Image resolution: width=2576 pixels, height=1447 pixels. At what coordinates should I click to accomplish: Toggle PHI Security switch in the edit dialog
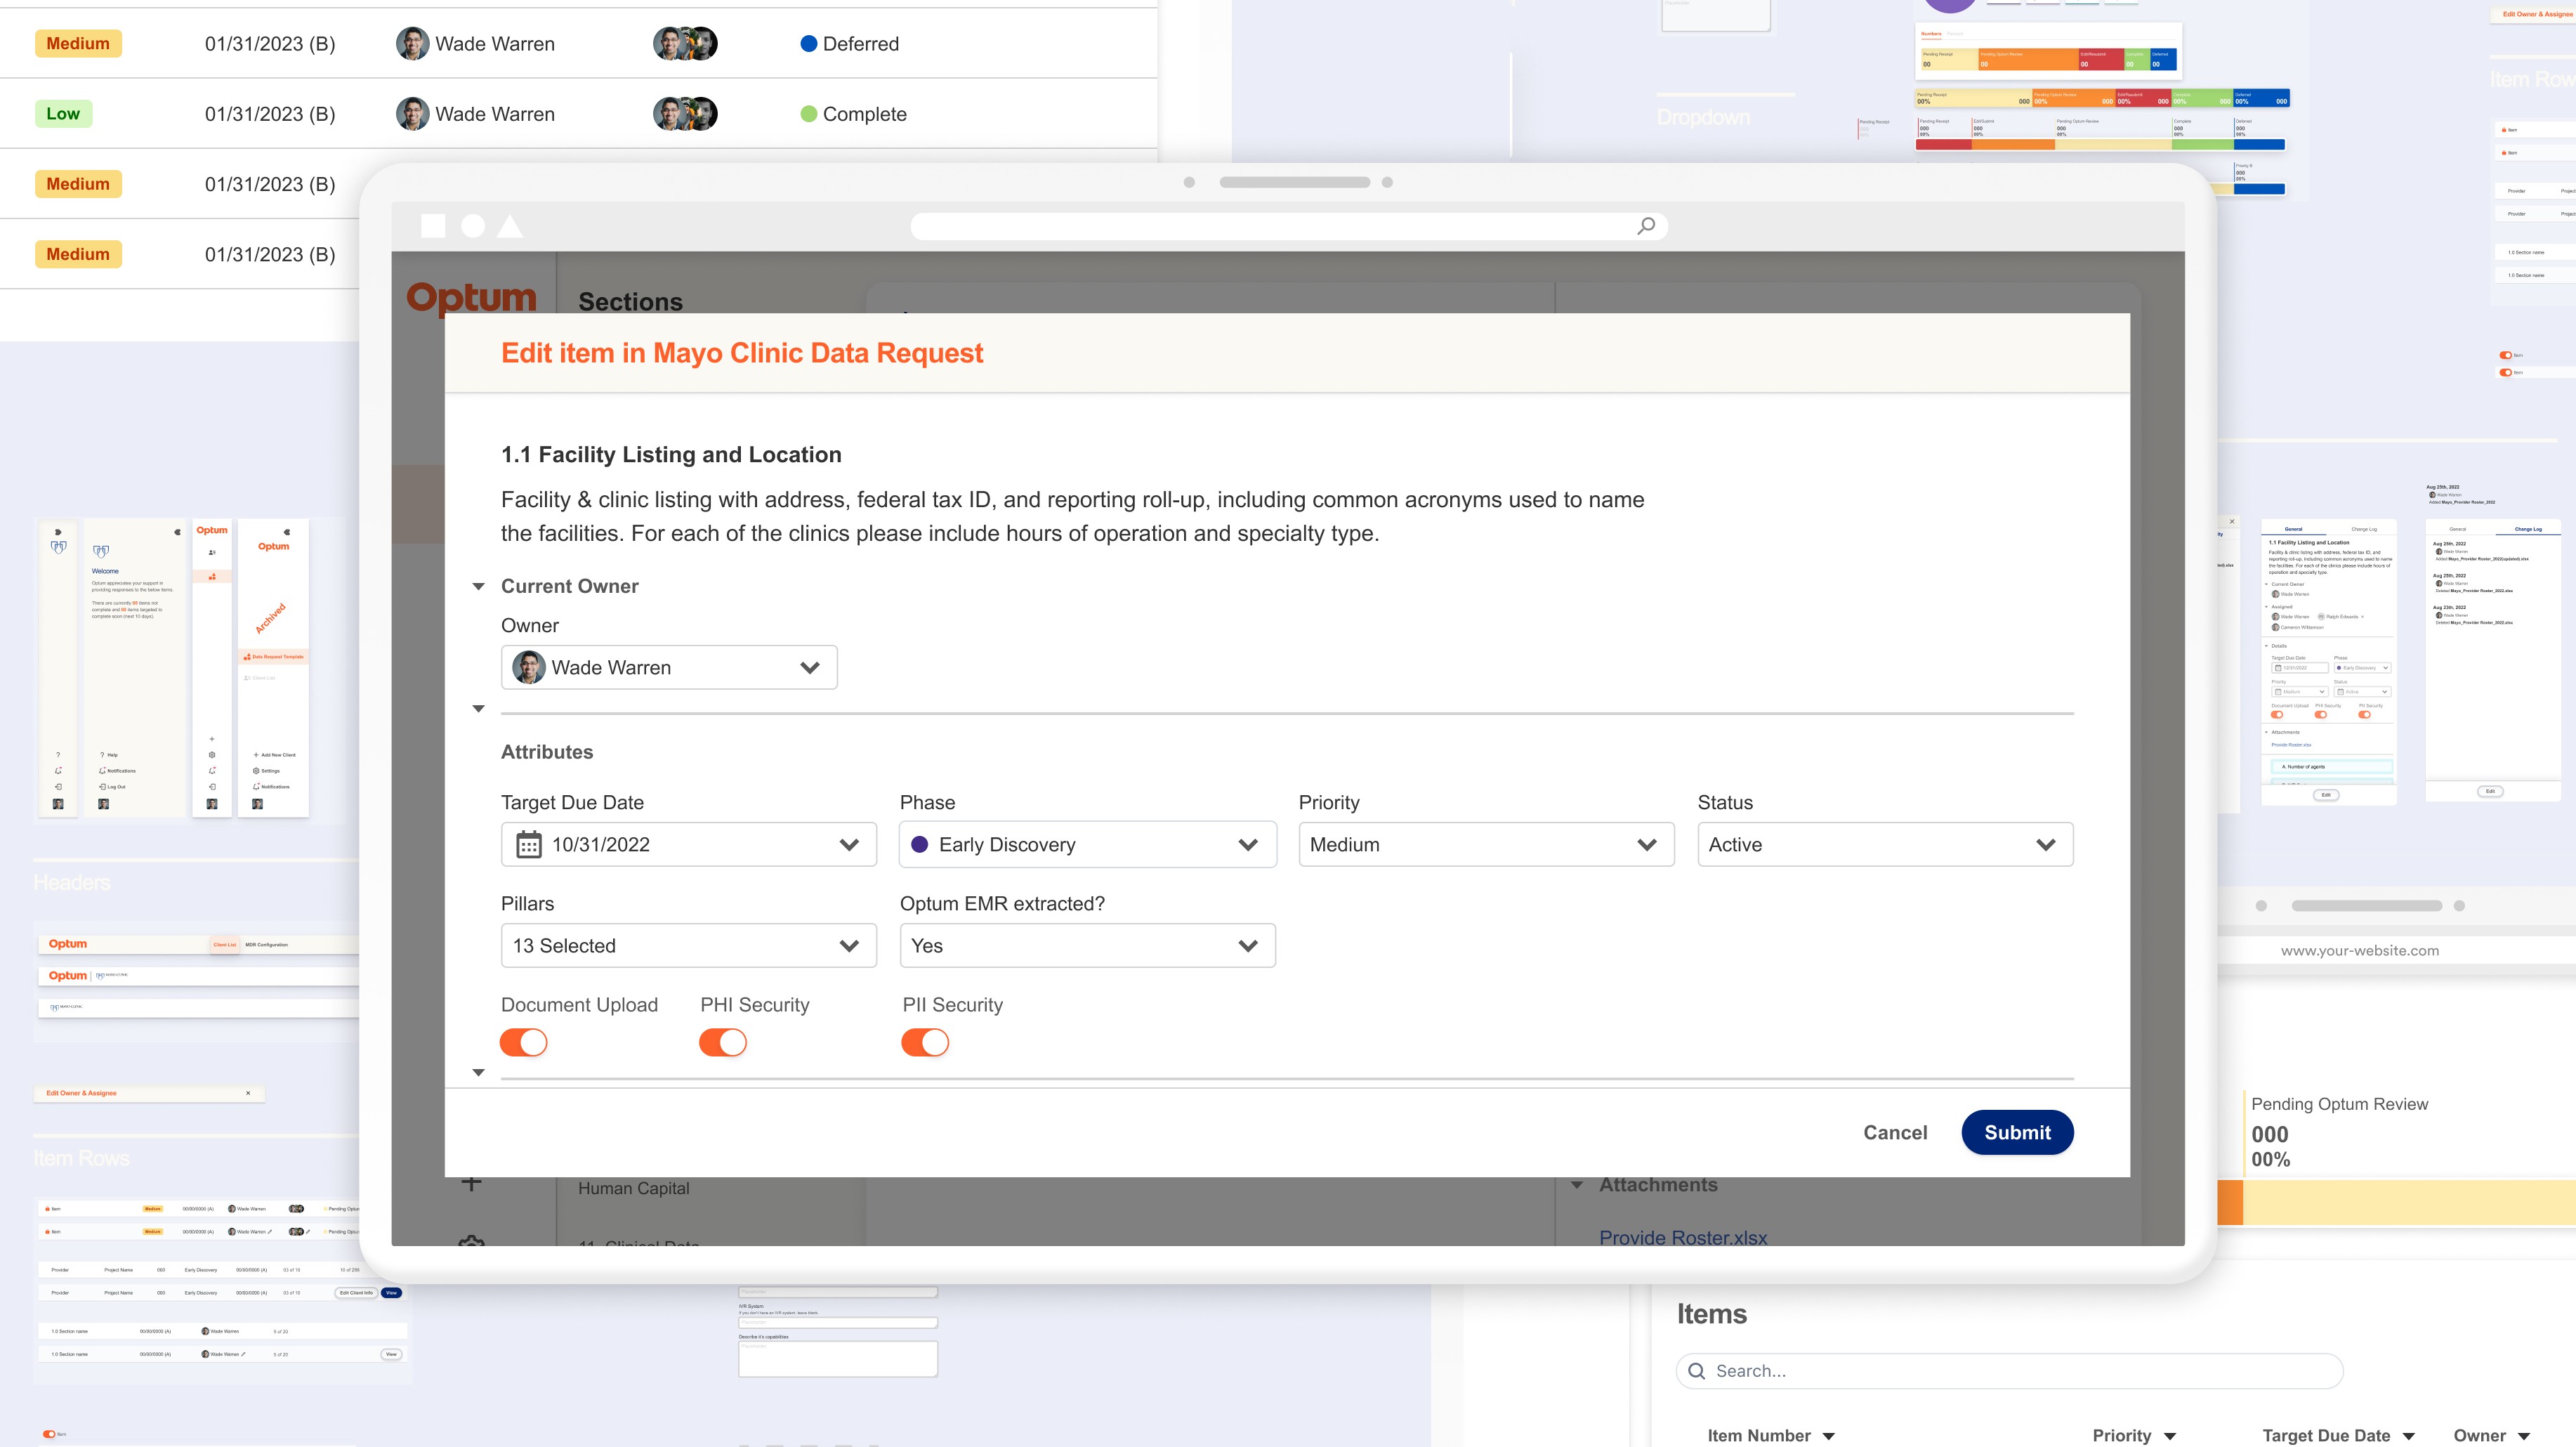(x=723, y=1043)
